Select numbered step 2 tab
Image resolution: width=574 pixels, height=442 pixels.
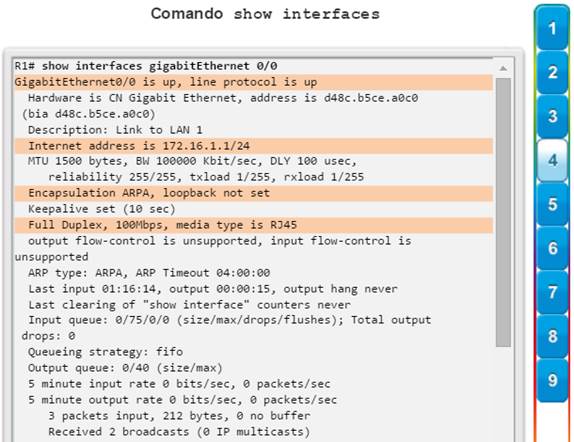[x=552, y=72]
